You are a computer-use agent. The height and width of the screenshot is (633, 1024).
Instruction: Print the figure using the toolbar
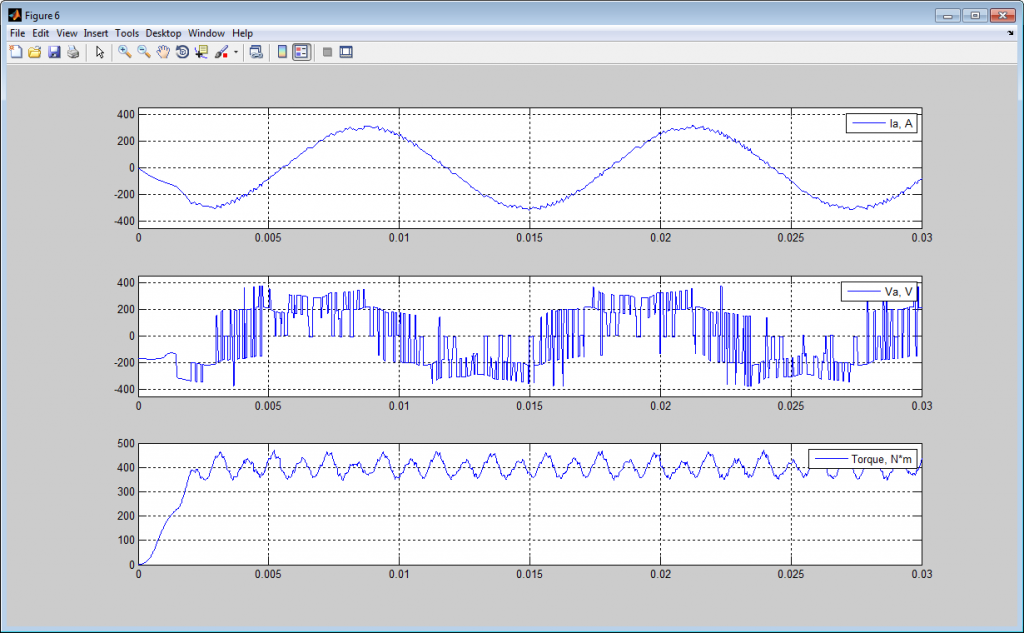(x=74, y=51)
